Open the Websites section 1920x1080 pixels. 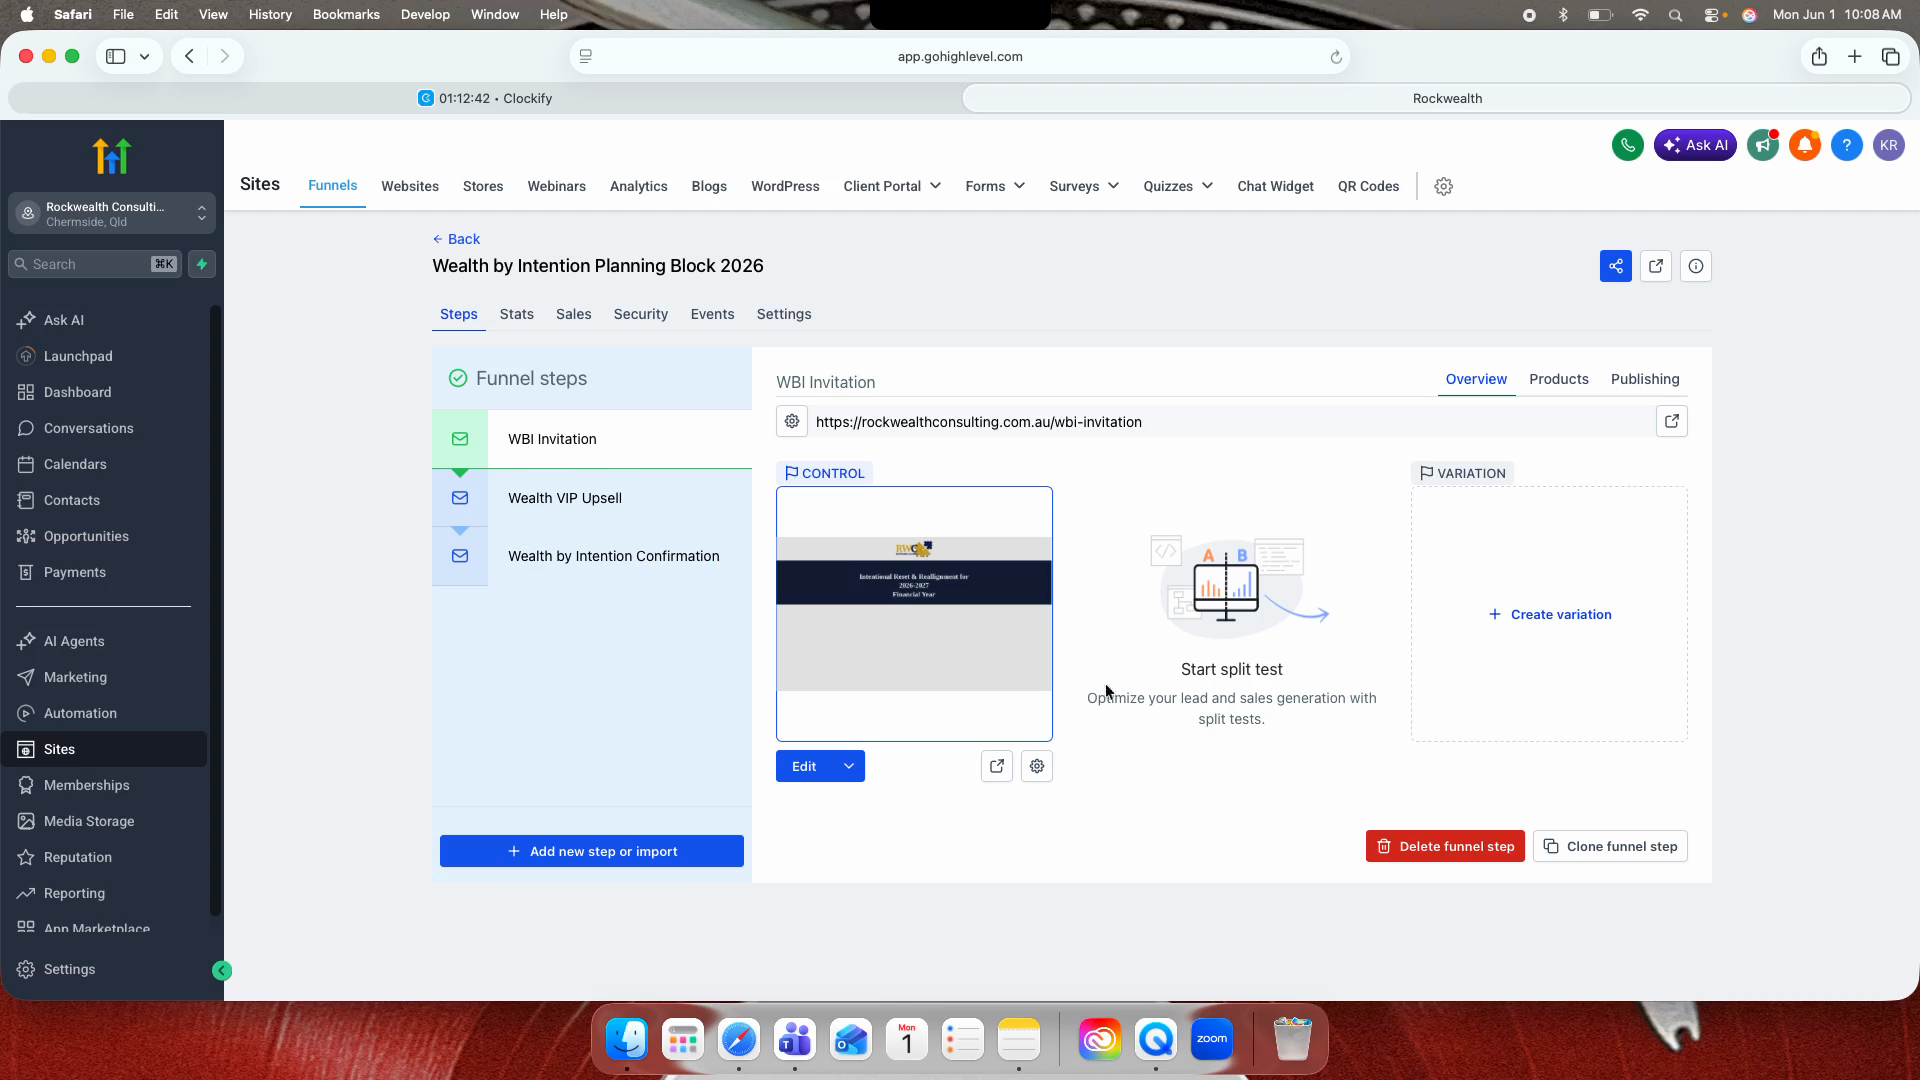coord(410,186)
